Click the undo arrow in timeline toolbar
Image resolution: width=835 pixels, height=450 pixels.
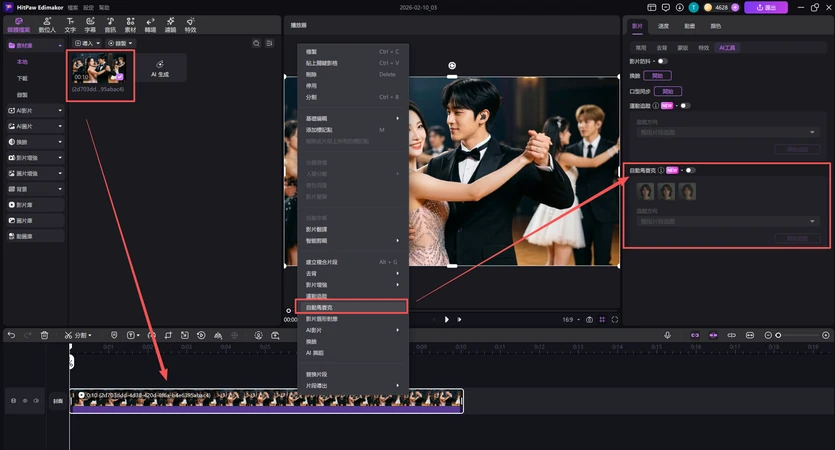coord(12,334)
